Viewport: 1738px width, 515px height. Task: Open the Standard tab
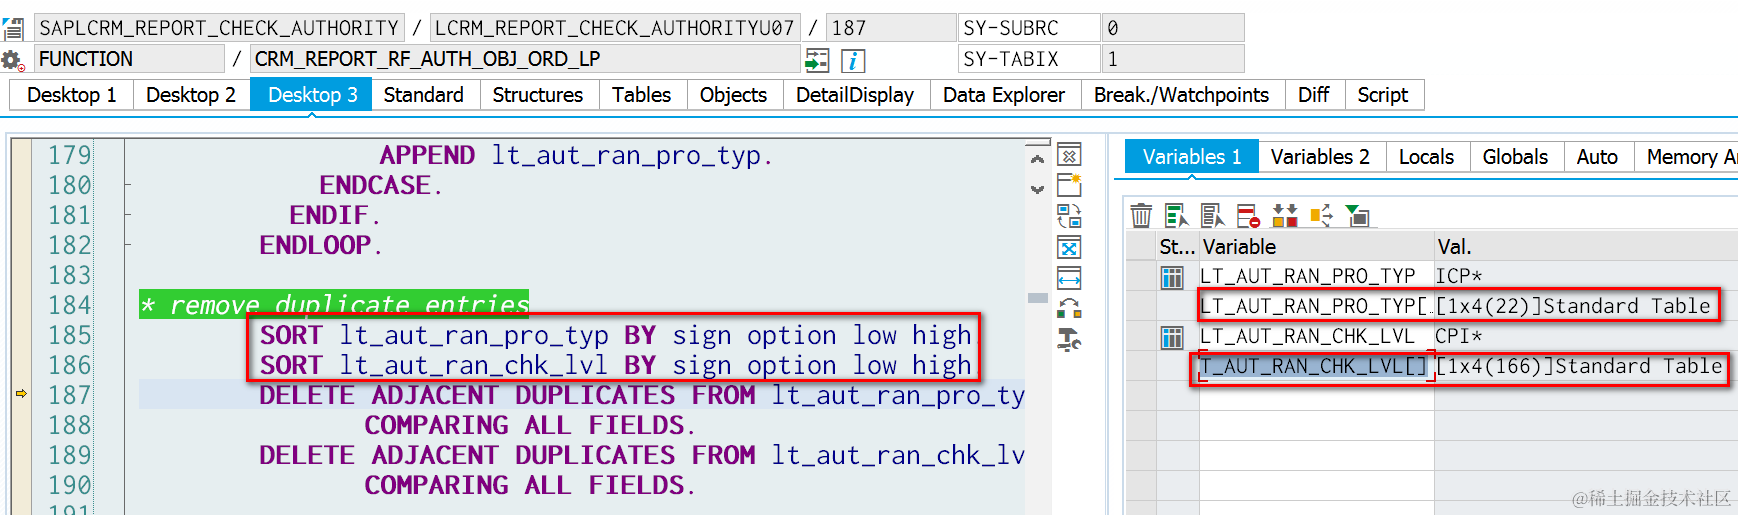423,95
